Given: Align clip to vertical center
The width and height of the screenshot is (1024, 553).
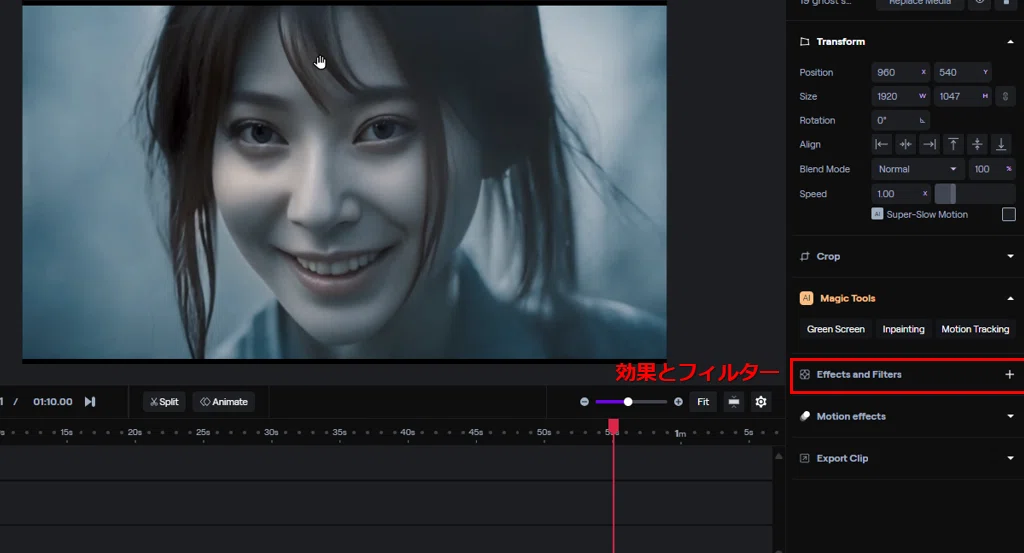Looking at the screenshot, I should point(977,144).
